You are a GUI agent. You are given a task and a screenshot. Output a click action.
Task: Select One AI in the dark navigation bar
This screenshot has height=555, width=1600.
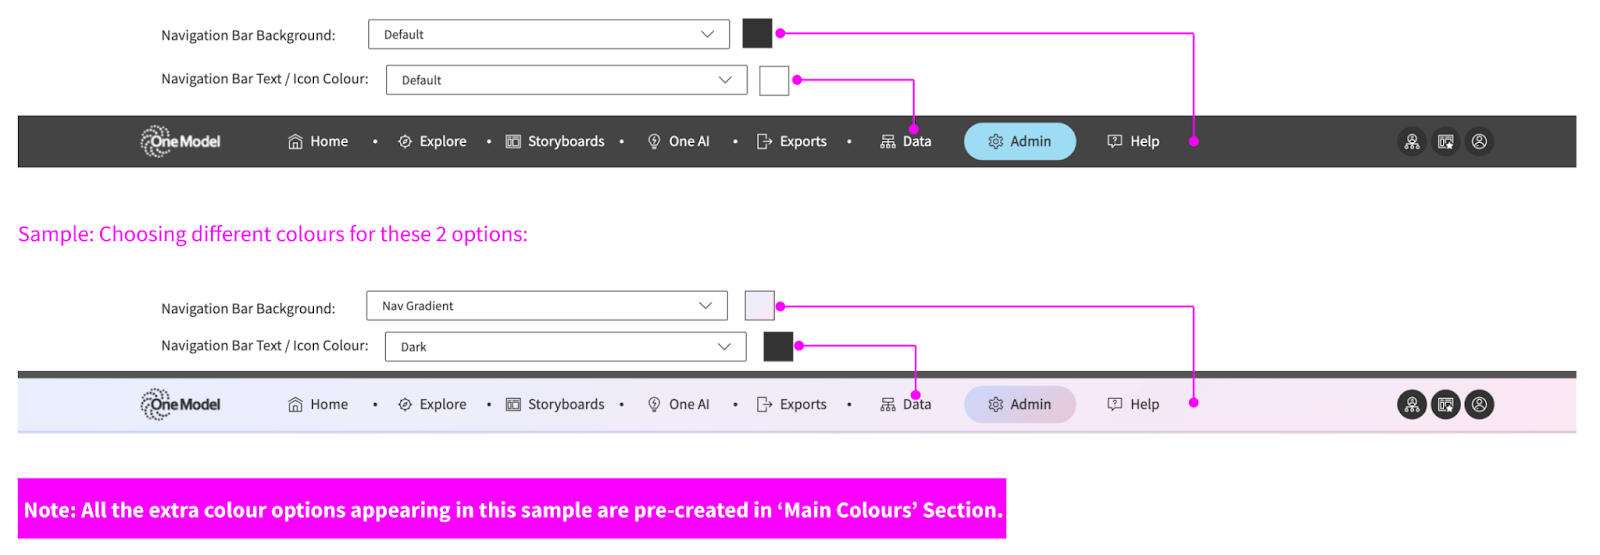679,142
